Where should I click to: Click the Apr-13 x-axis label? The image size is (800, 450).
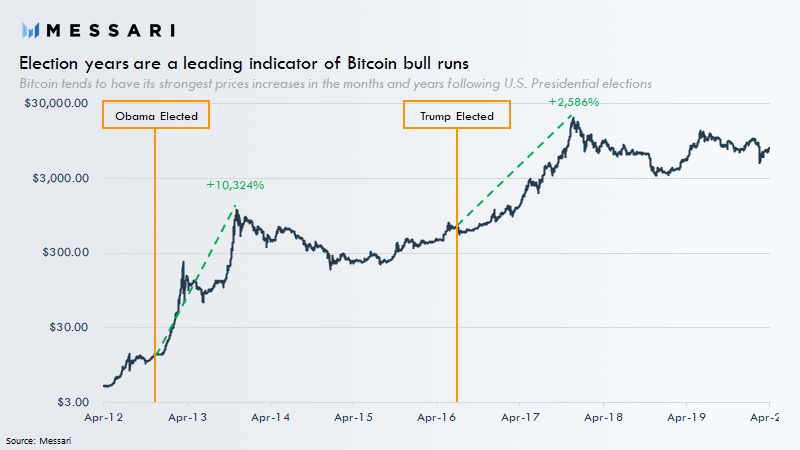tap(186, 416)
